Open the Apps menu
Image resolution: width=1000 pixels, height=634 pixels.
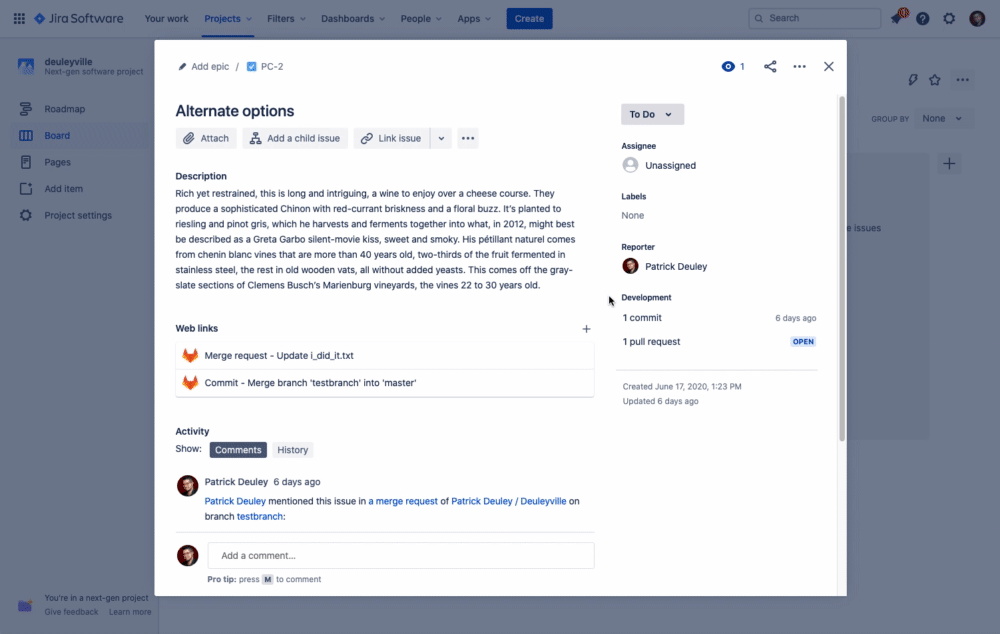click(x=474, y=18)
